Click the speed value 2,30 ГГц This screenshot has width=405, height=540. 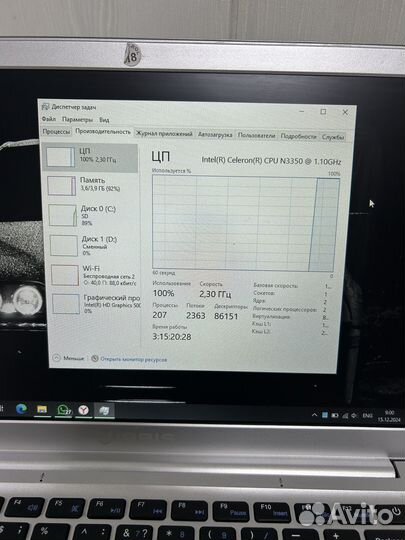click(215, 294)
